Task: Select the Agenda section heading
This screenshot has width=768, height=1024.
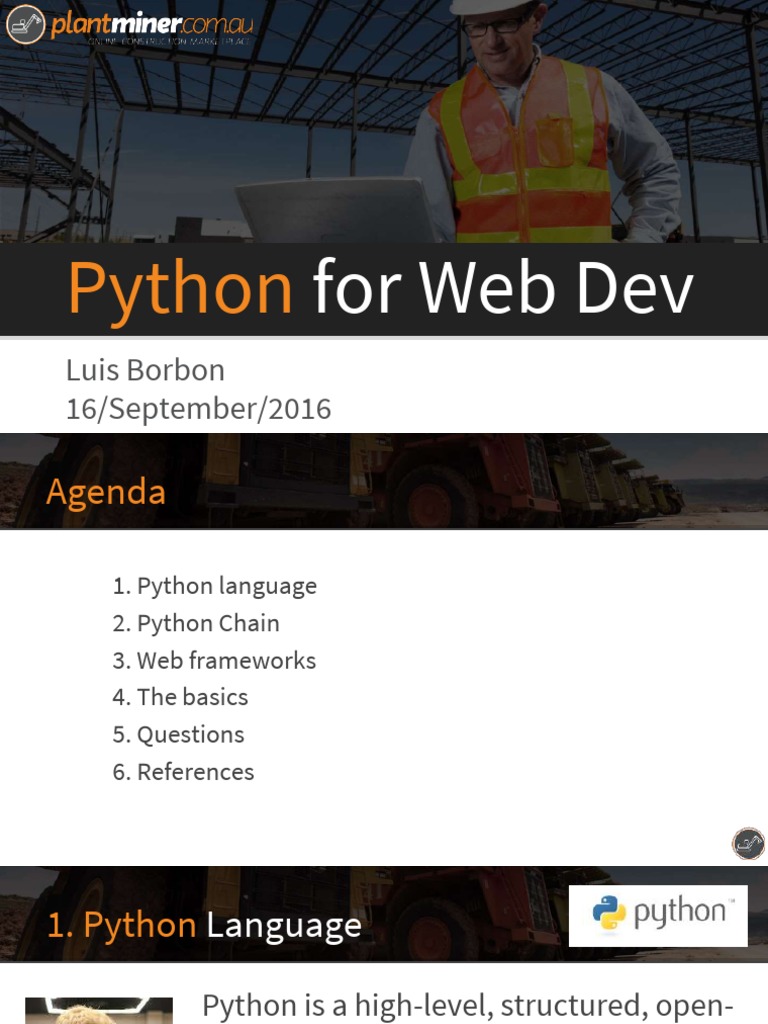Action: [x=106, y=492]
